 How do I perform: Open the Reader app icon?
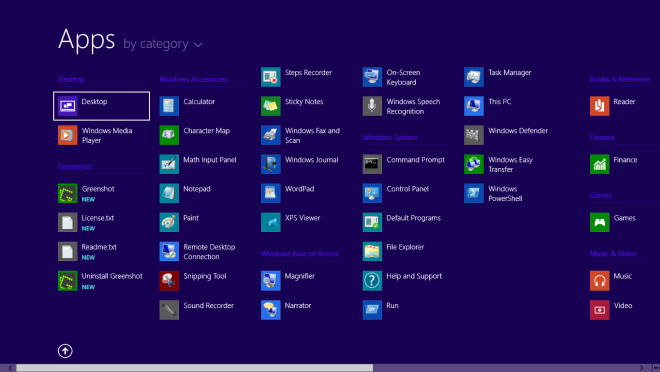600,106
